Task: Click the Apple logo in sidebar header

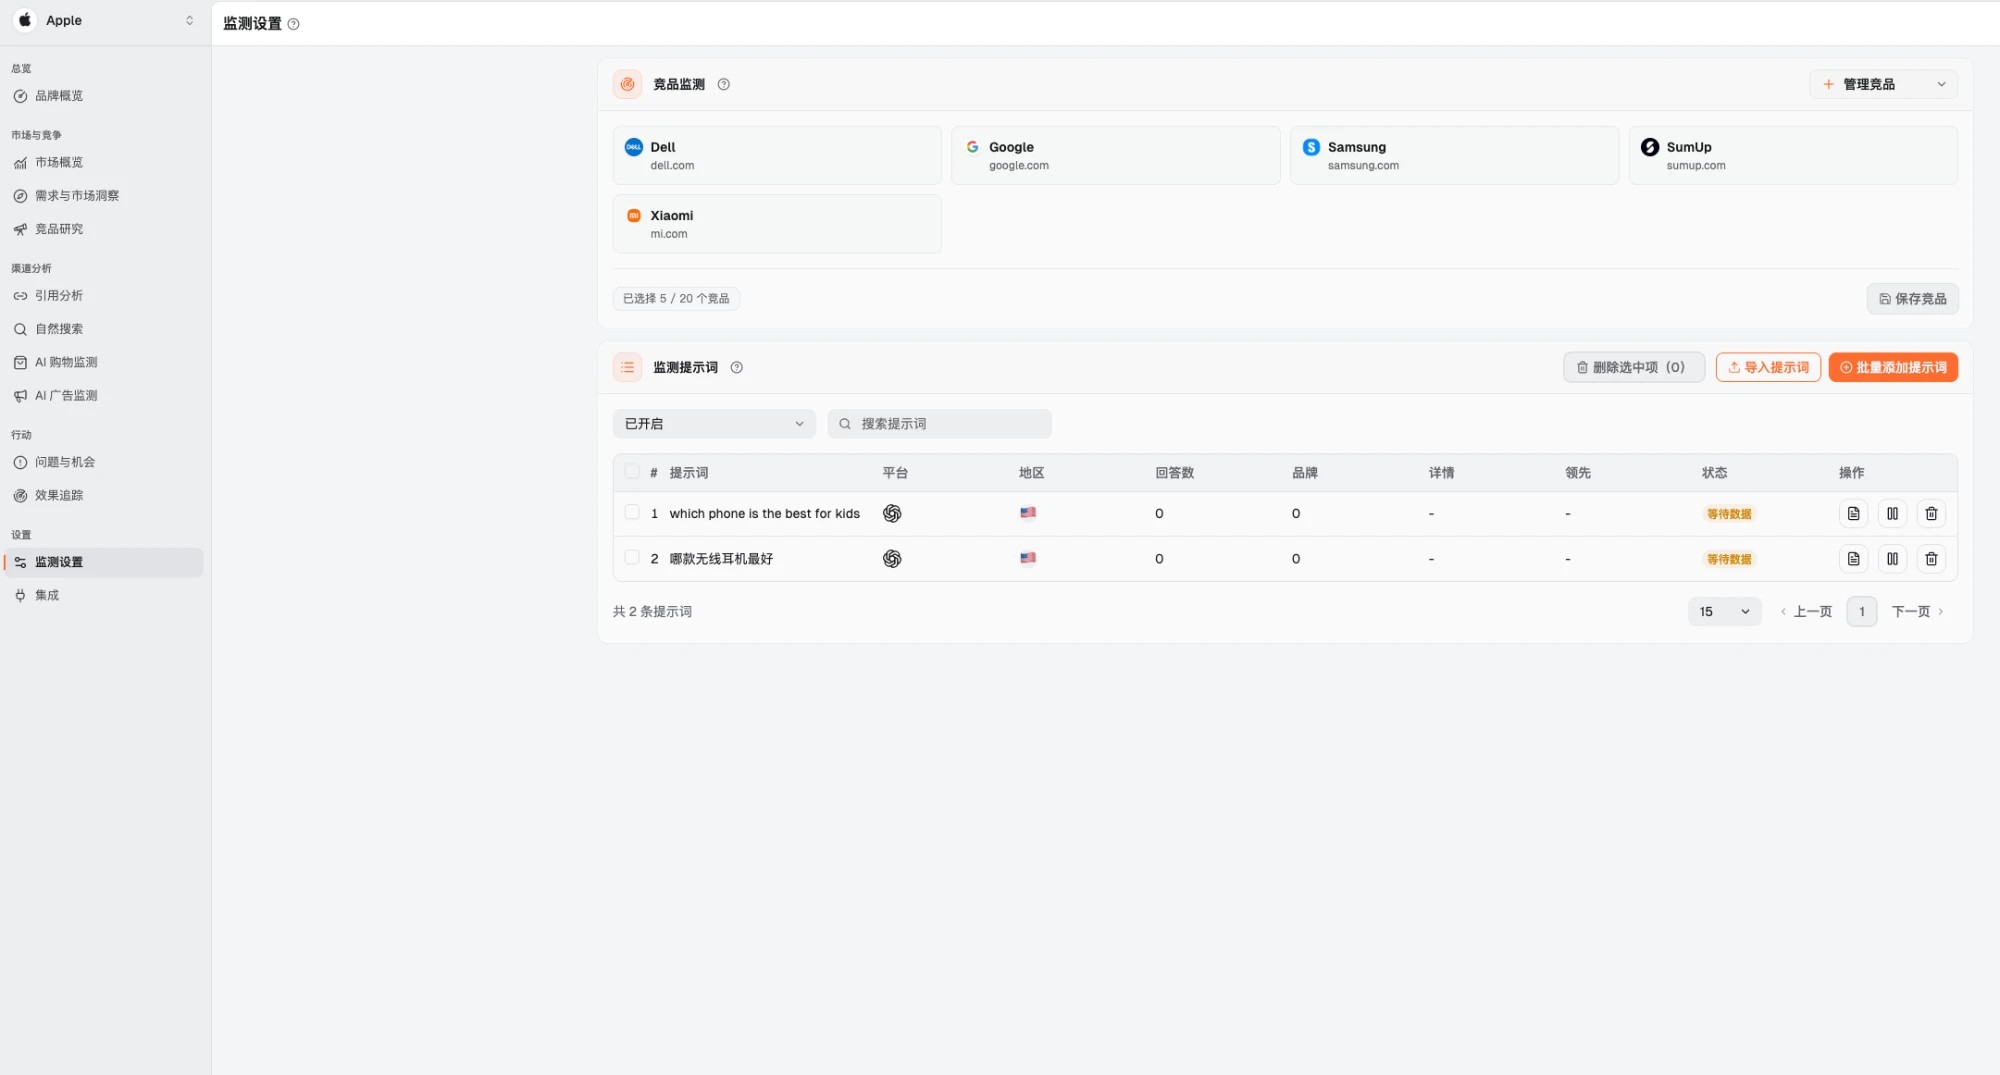Action: [25, 20]
